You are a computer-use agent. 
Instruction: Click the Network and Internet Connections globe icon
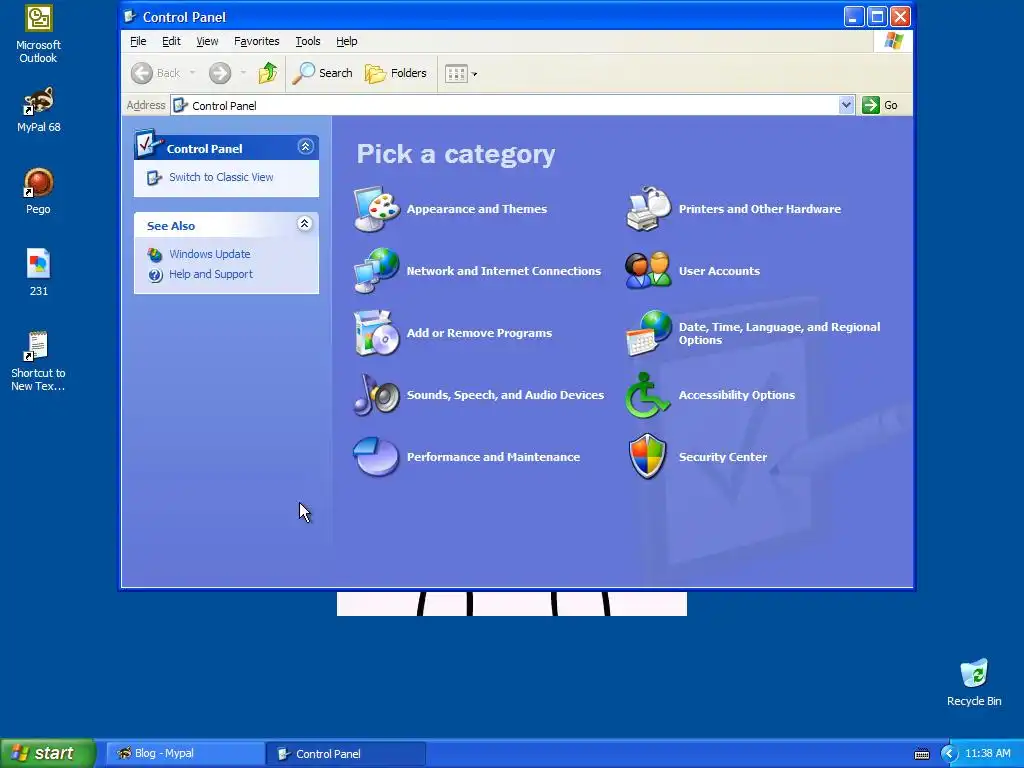[x=376, y=271]
